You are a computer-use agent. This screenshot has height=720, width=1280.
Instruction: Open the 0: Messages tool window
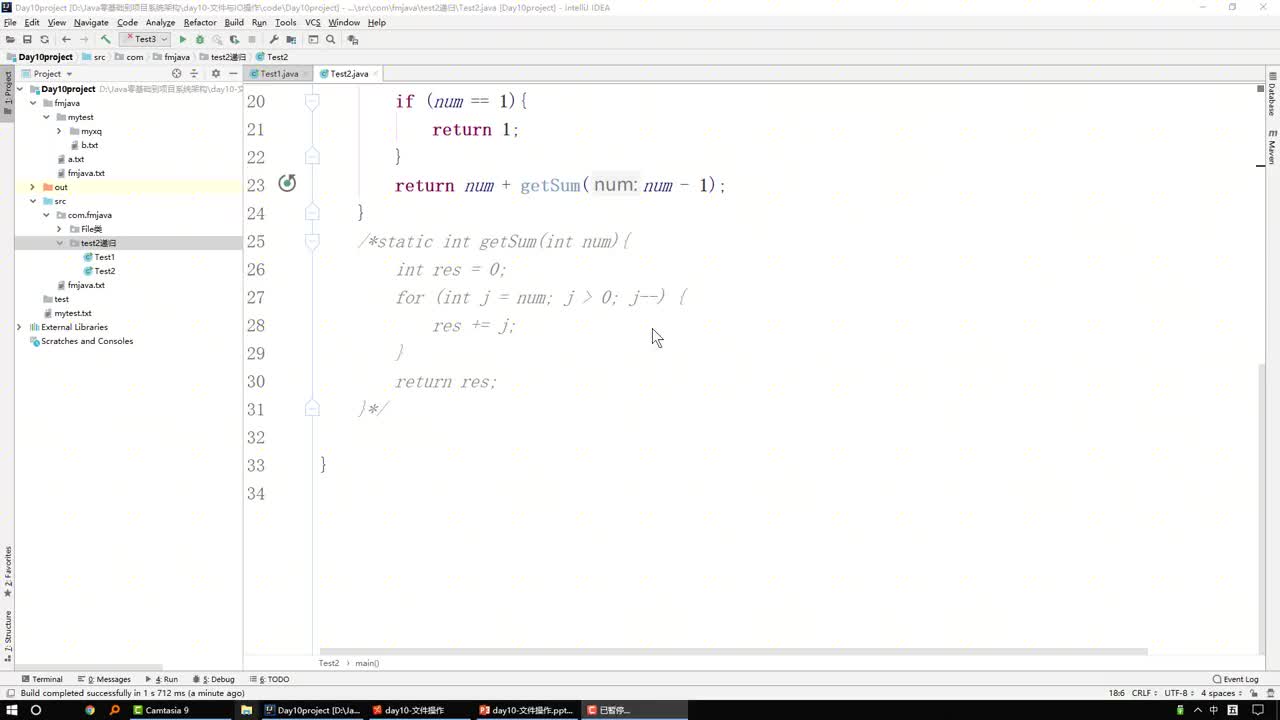(105, 679)
